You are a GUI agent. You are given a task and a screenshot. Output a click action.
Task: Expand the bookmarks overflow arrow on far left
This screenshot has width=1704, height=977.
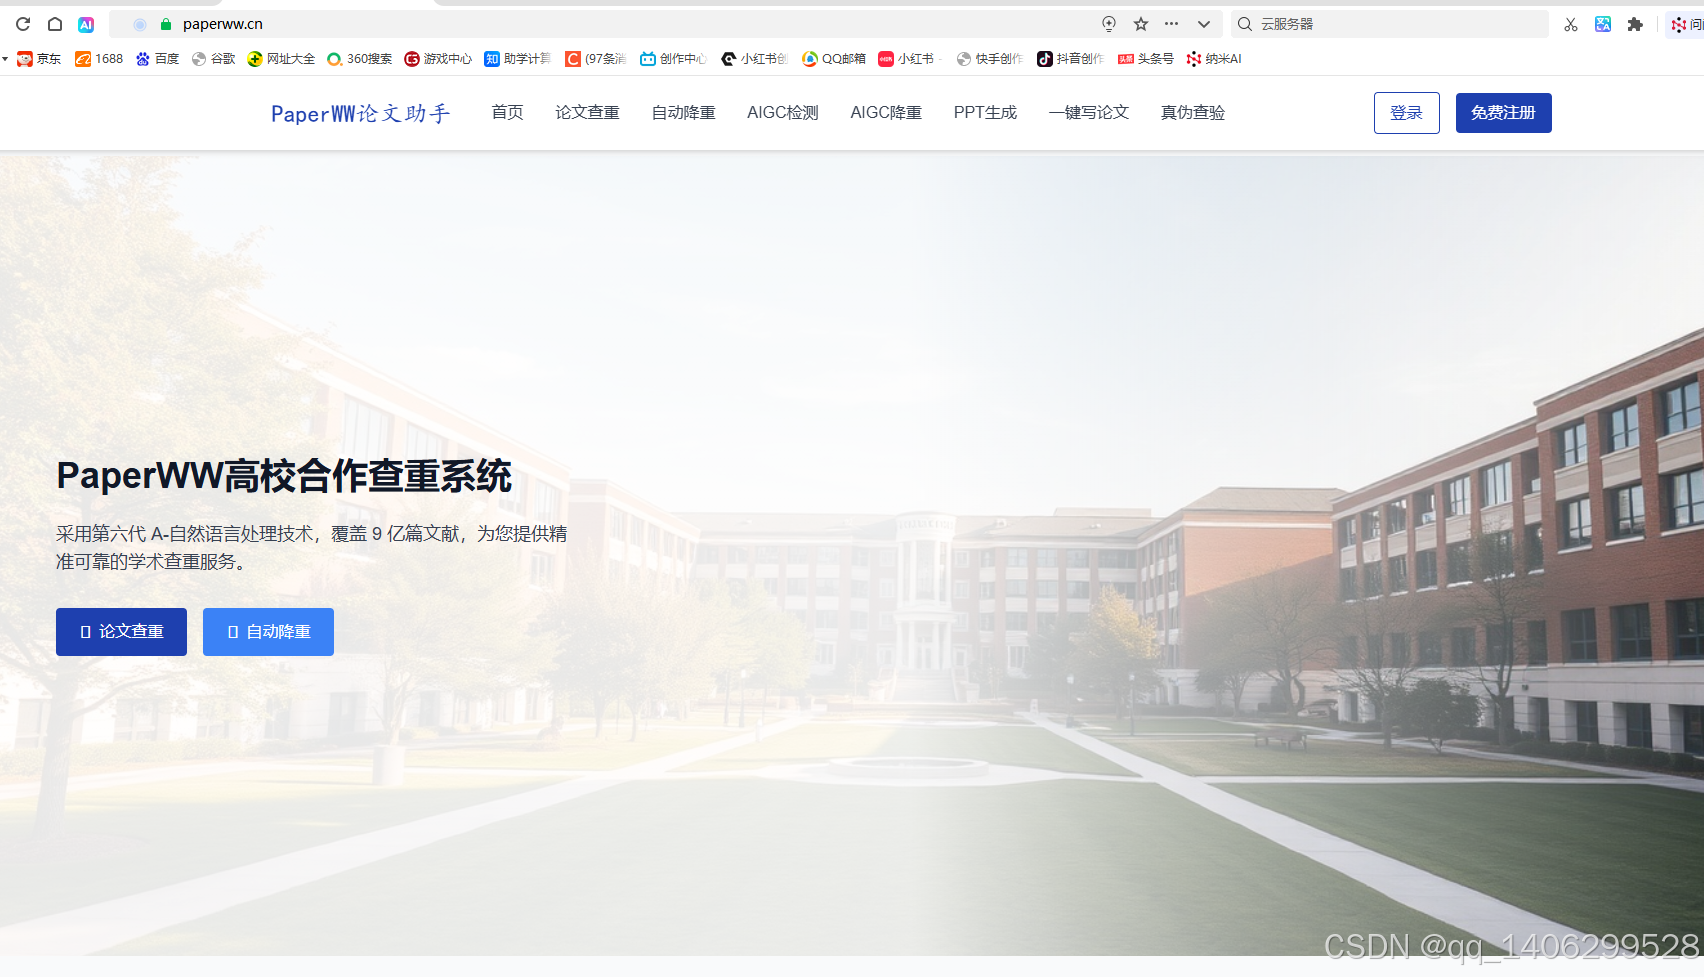(5, 59)
